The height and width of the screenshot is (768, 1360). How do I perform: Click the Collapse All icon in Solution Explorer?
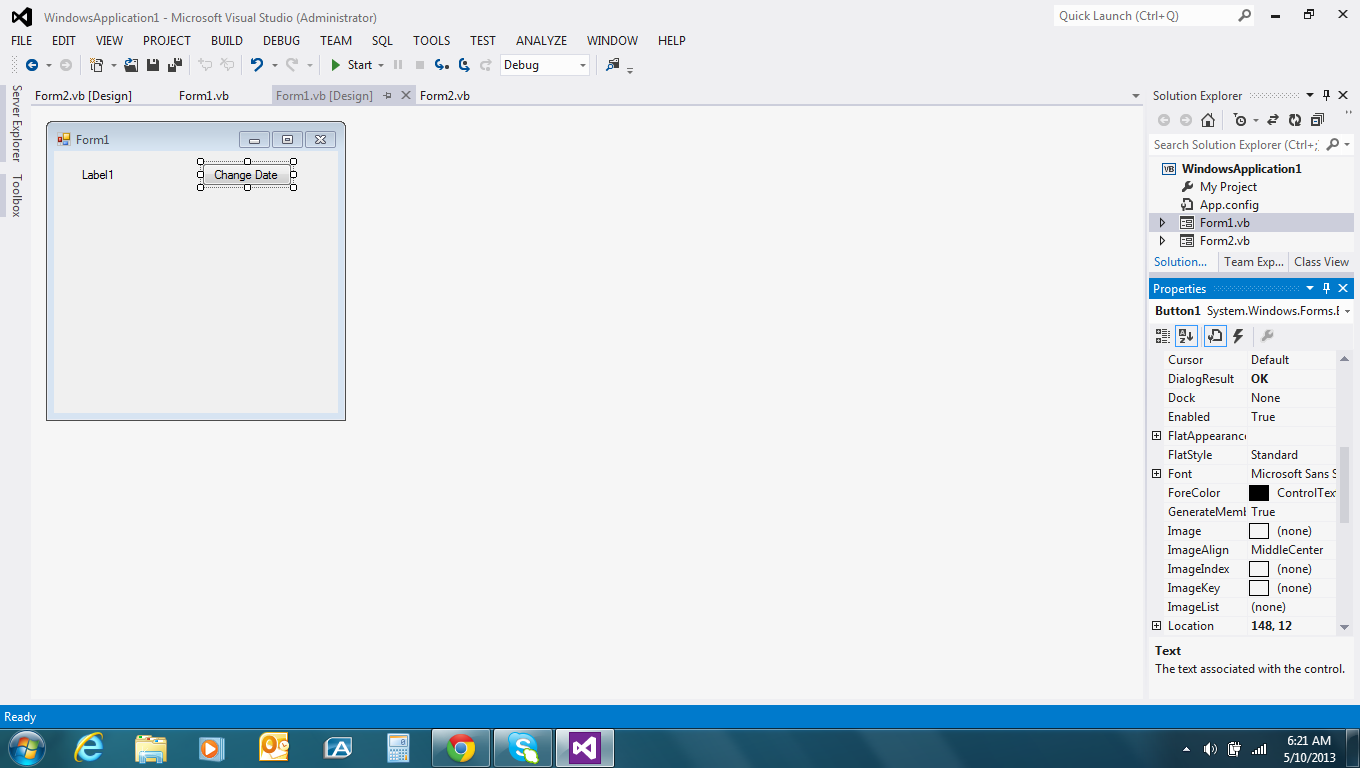point(1317,120)
